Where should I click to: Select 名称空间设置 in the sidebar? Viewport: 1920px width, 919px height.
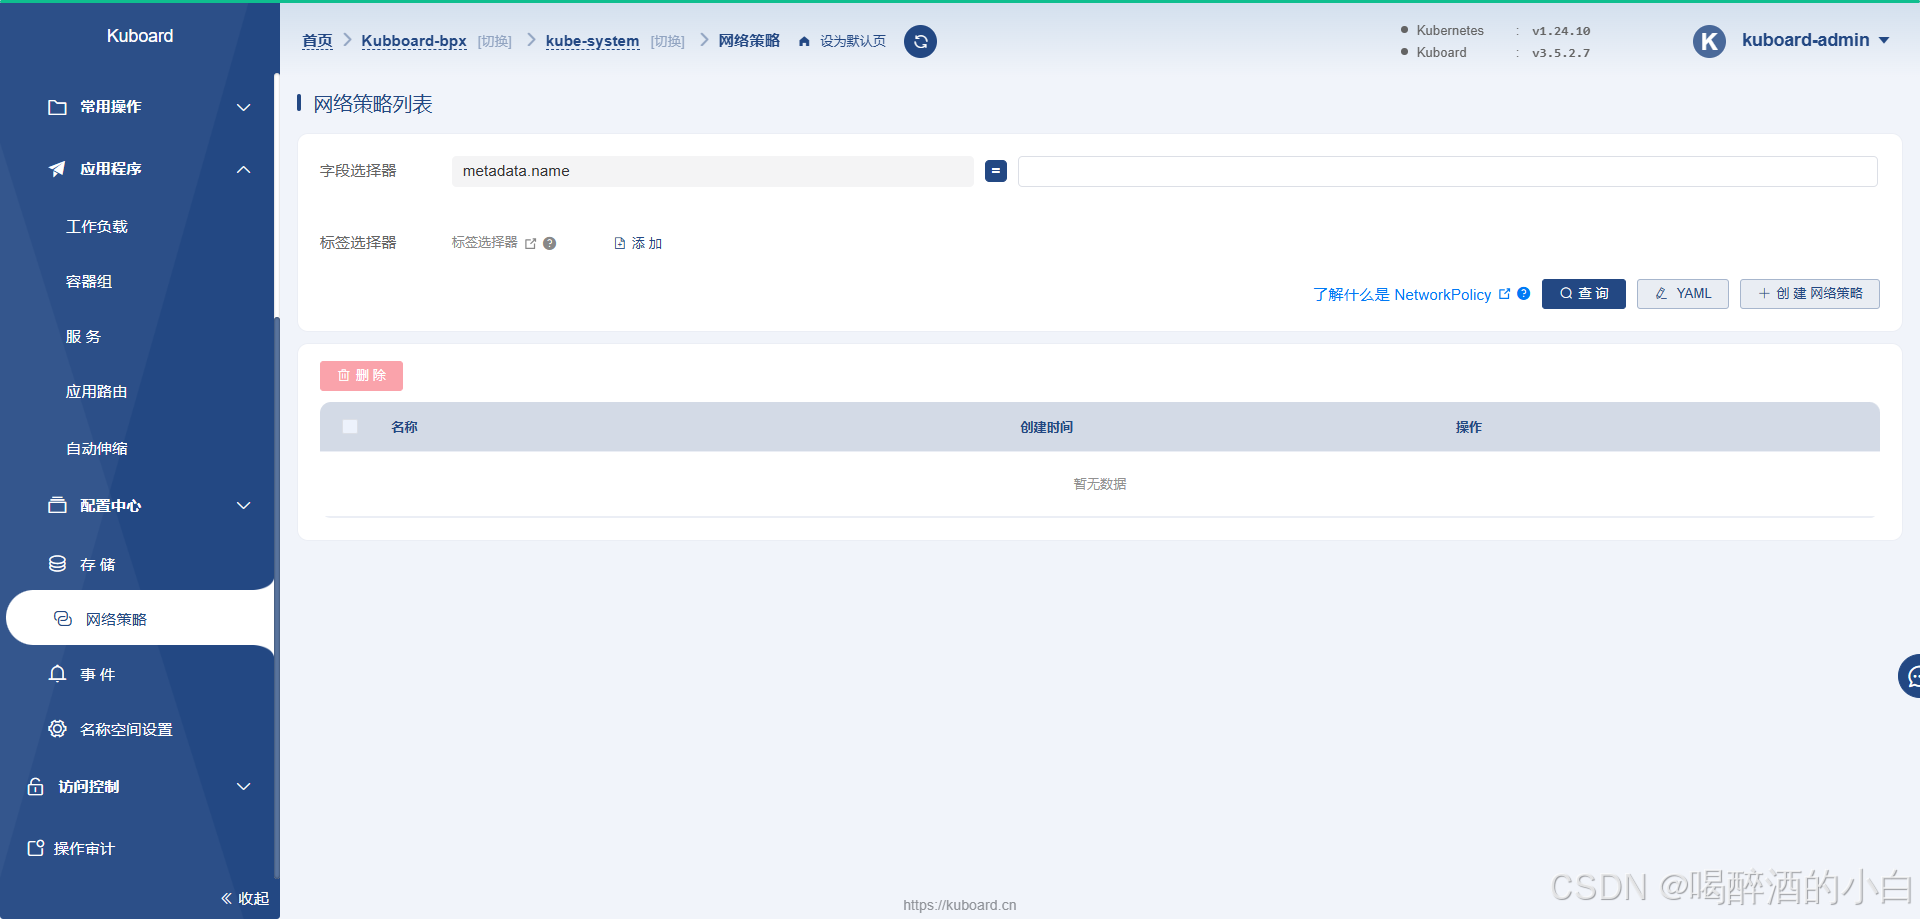(126, 730)
